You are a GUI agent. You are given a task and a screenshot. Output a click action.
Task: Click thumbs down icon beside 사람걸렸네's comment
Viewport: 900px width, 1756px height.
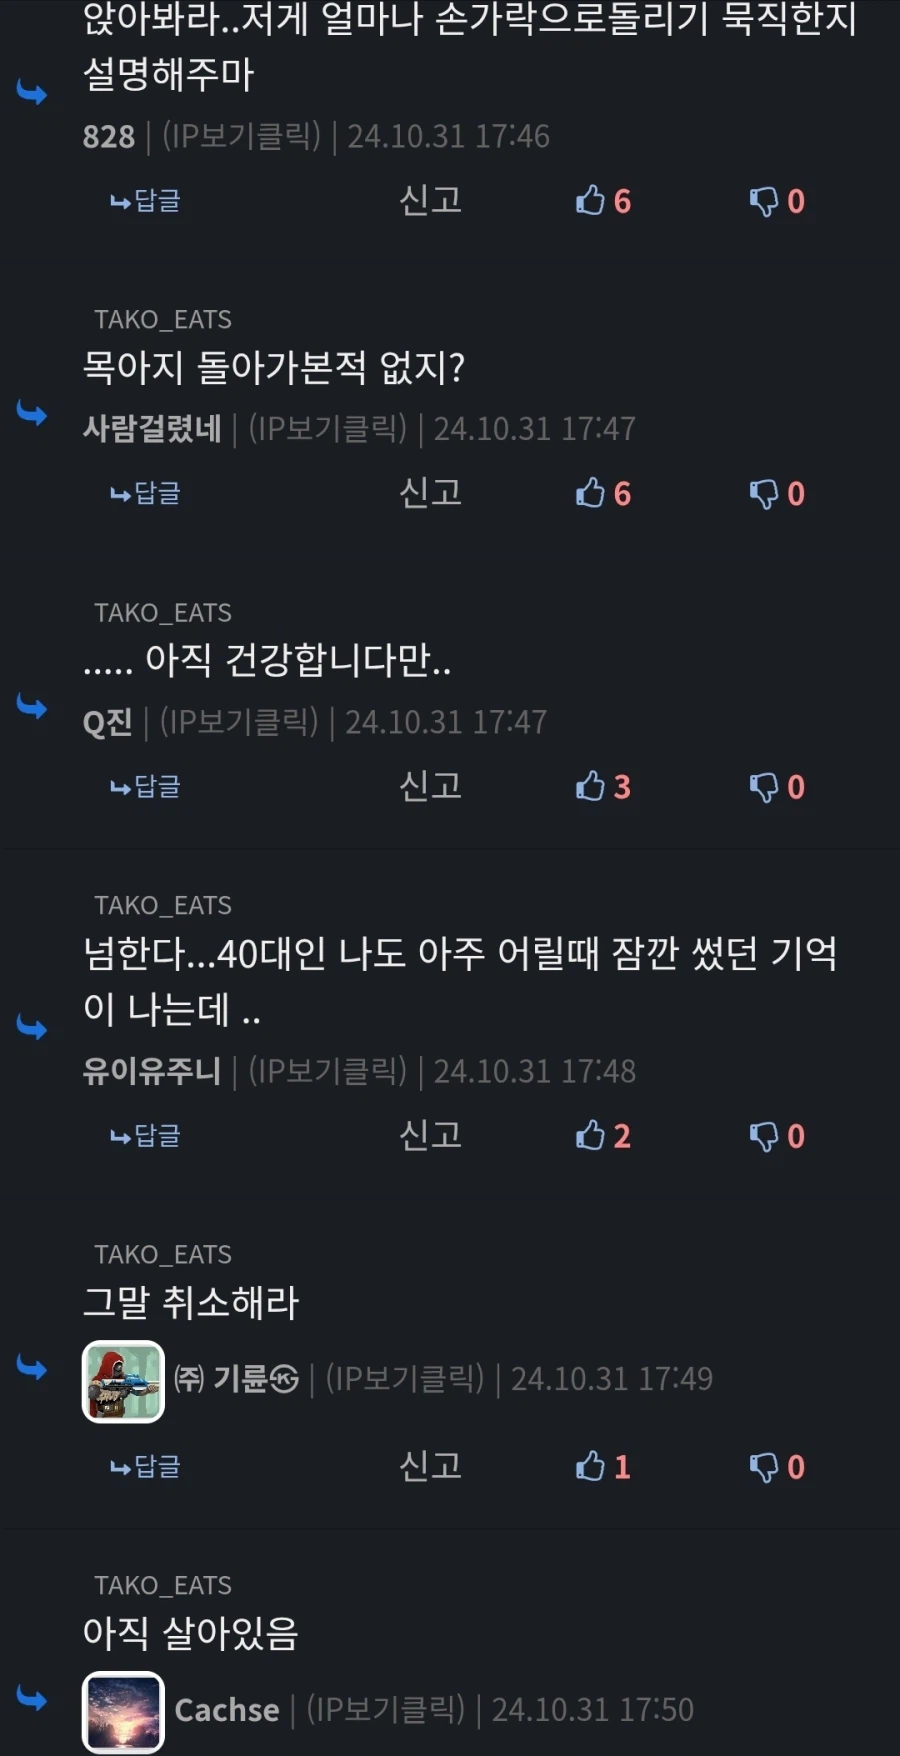765,493
